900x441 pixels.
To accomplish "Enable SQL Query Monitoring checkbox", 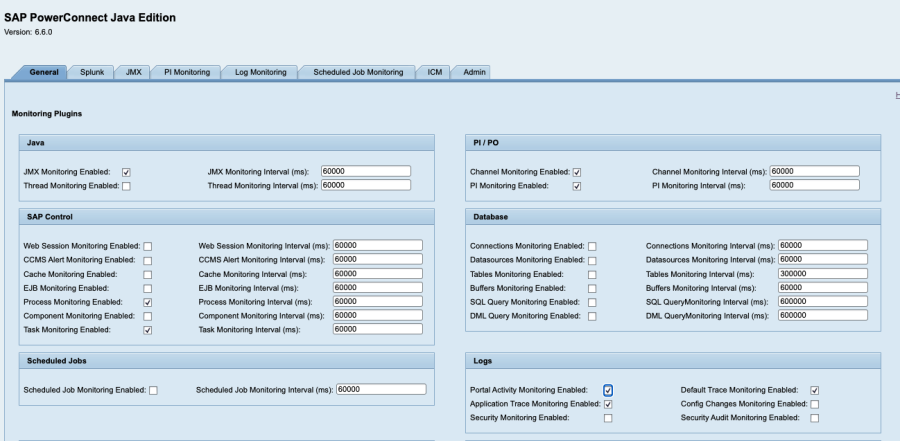I will pos(592,302).
